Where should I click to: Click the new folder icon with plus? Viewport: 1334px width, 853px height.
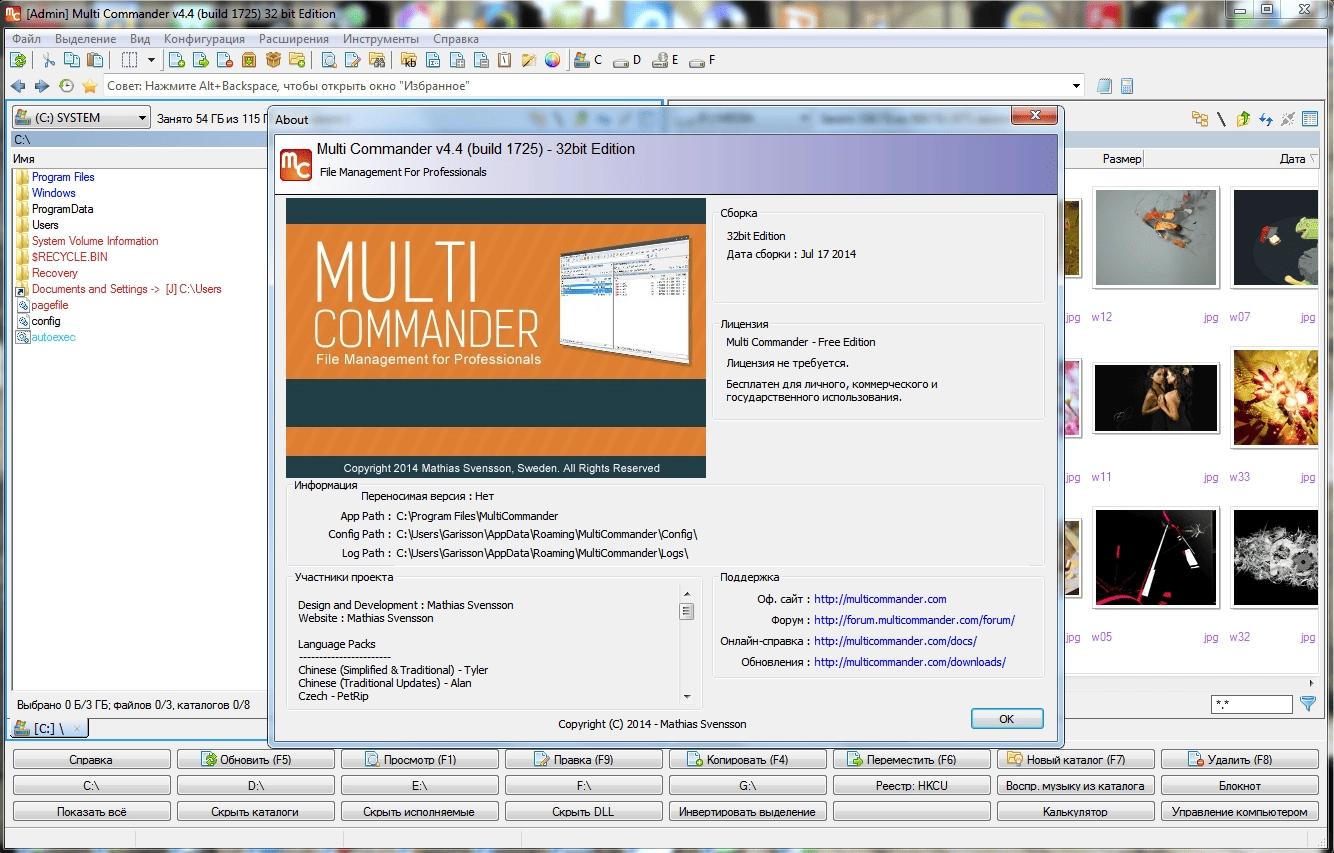pos(297,60)
